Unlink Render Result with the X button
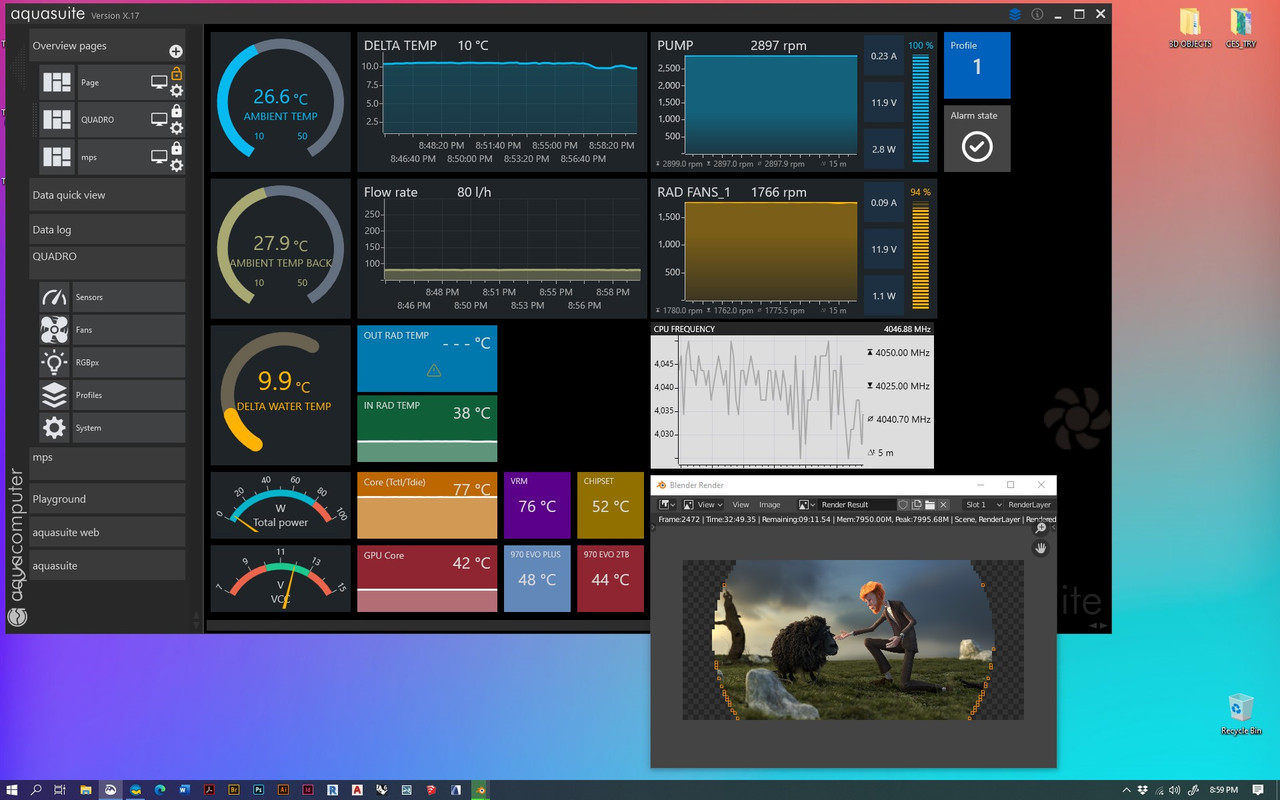The image size is (1280, 800). 943,505
